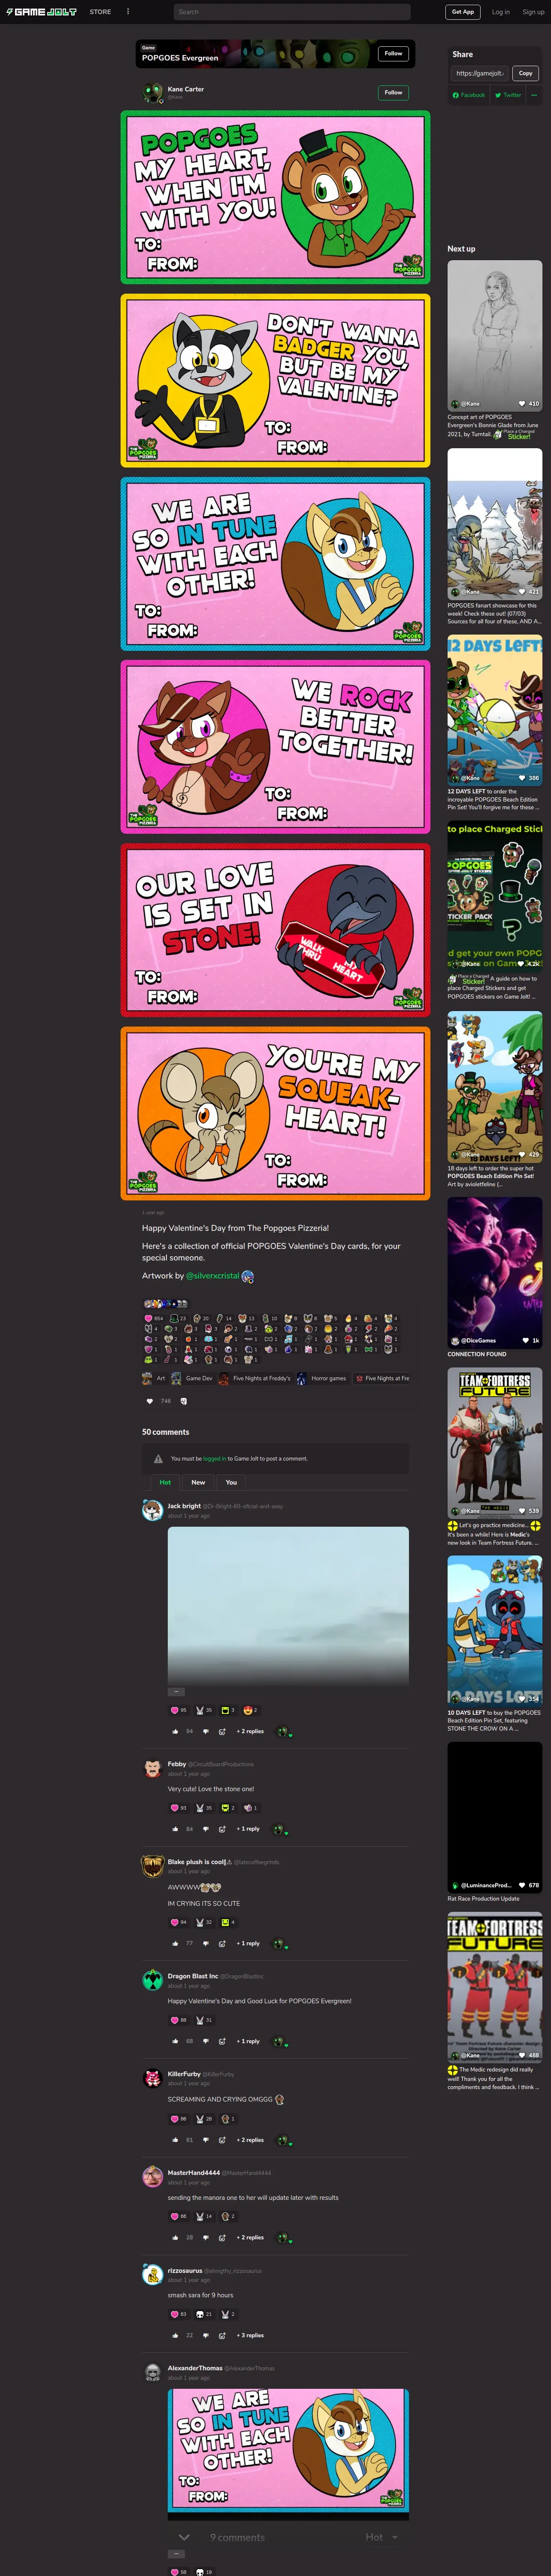
Task: Open more share options ellipsis
Action: pos(534,95)
